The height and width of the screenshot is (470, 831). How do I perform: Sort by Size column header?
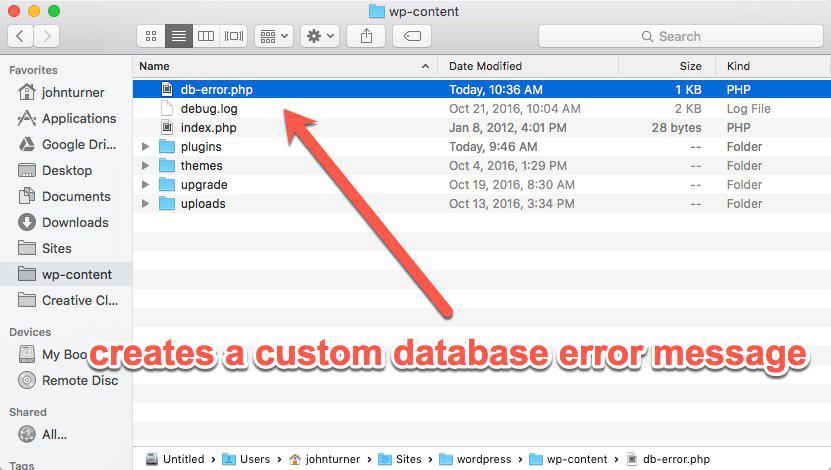coord(667,66)
